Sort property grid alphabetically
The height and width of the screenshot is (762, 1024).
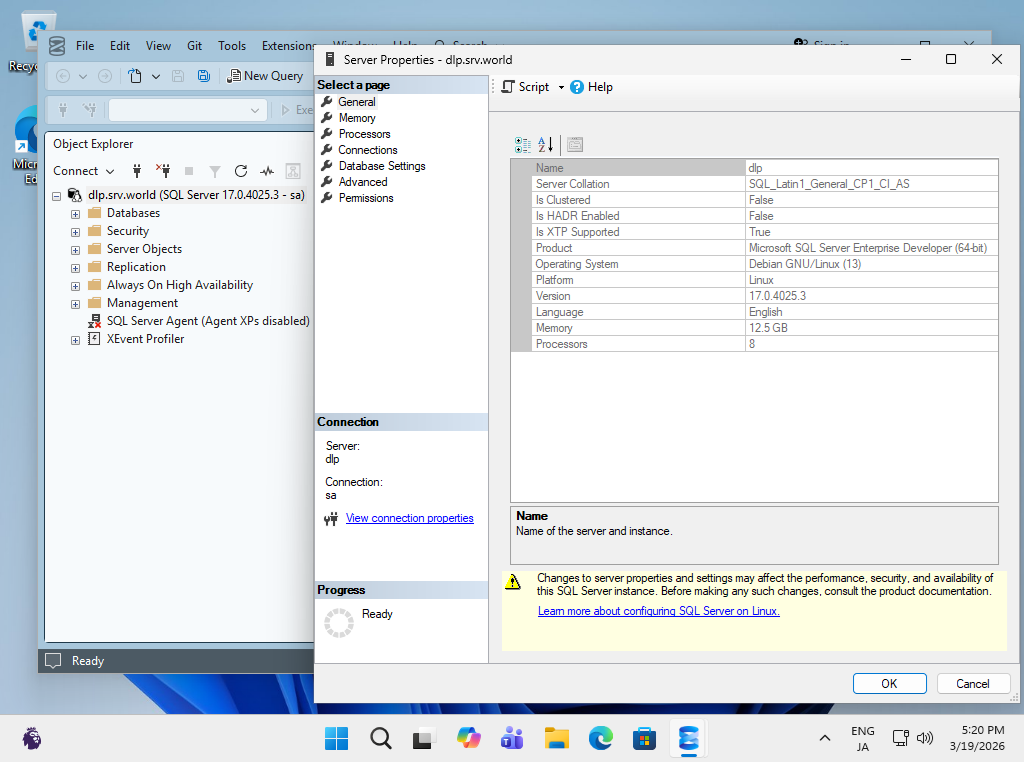(x=545, y=144)
